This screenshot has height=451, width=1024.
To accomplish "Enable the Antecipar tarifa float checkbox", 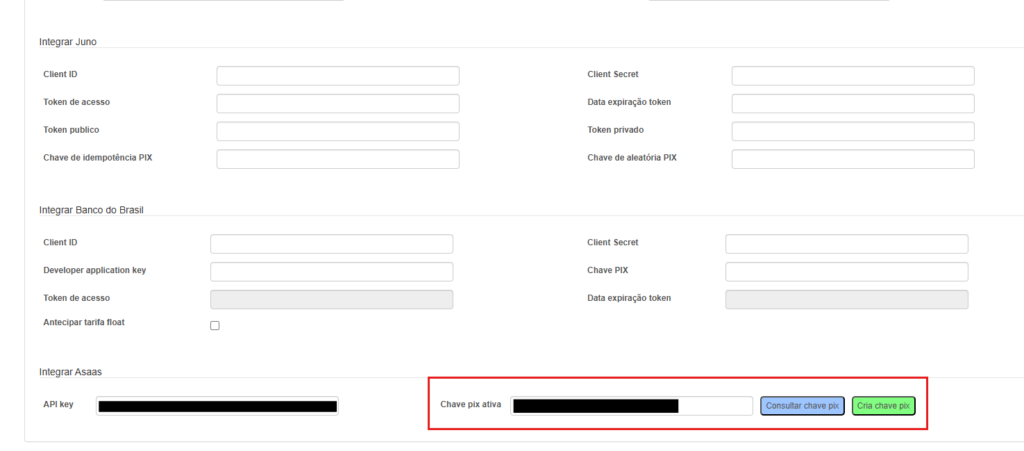I will [x=215, y=326].
